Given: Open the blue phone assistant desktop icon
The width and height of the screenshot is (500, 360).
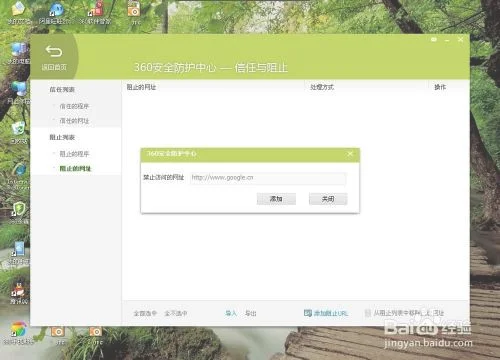Looking at the screenshot, I should coord(19,248).
